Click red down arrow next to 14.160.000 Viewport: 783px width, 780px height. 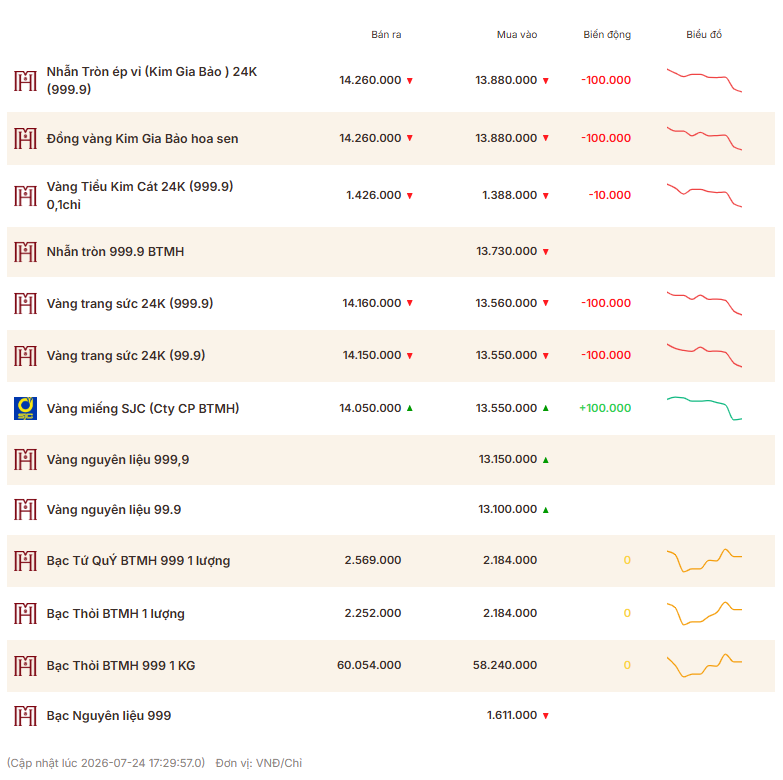point(409,303)
